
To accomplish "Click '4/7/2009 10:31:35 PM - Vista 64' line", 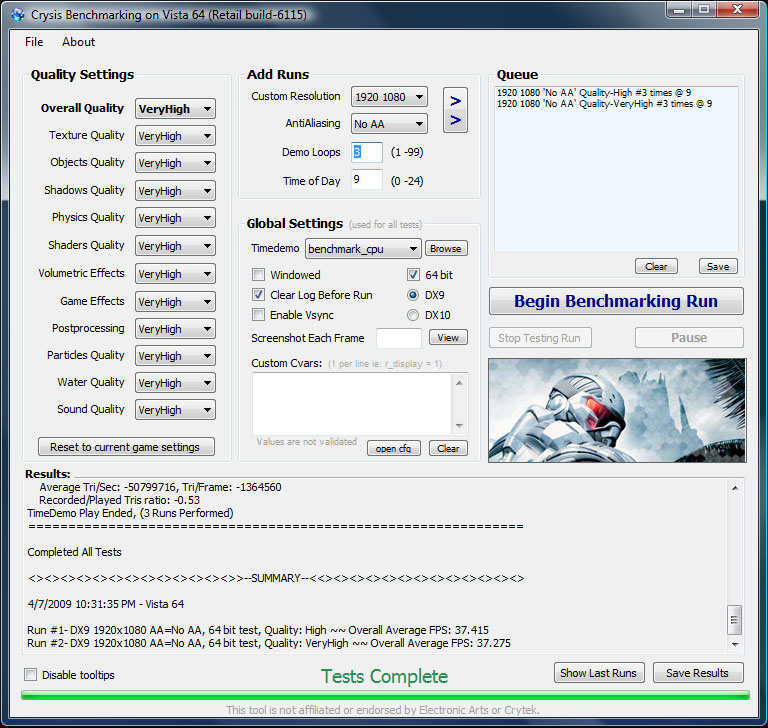I will coord(106,604).
